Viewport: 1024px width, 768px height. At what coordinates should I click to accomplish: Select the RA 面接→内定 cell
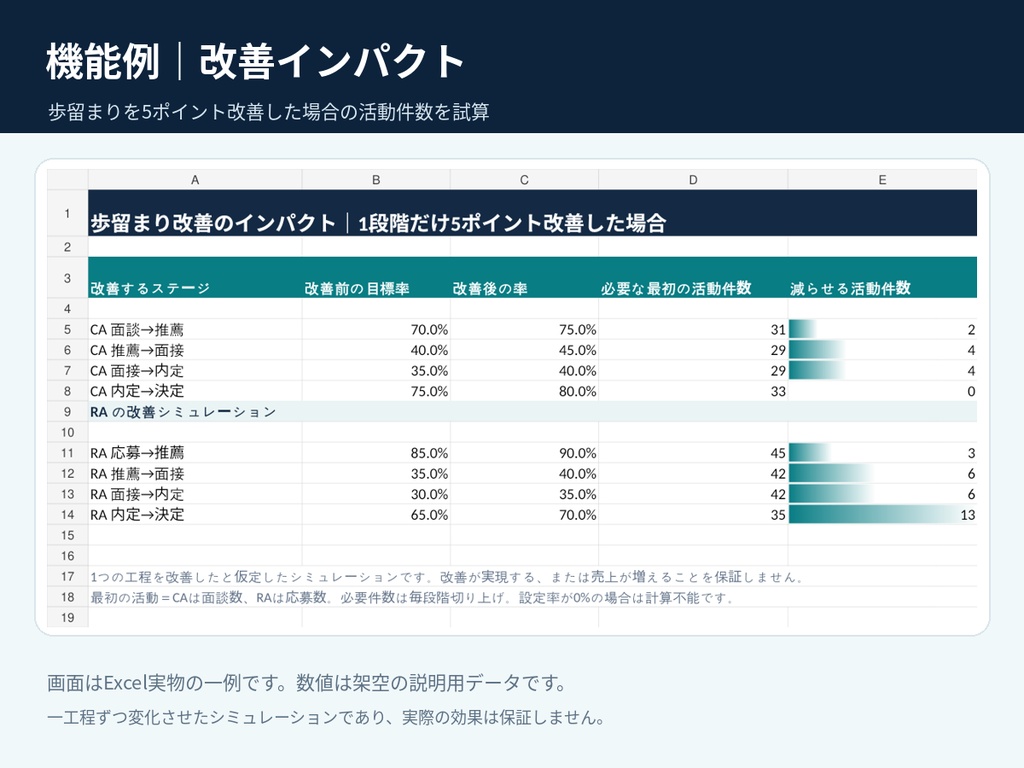click(195, 494)
